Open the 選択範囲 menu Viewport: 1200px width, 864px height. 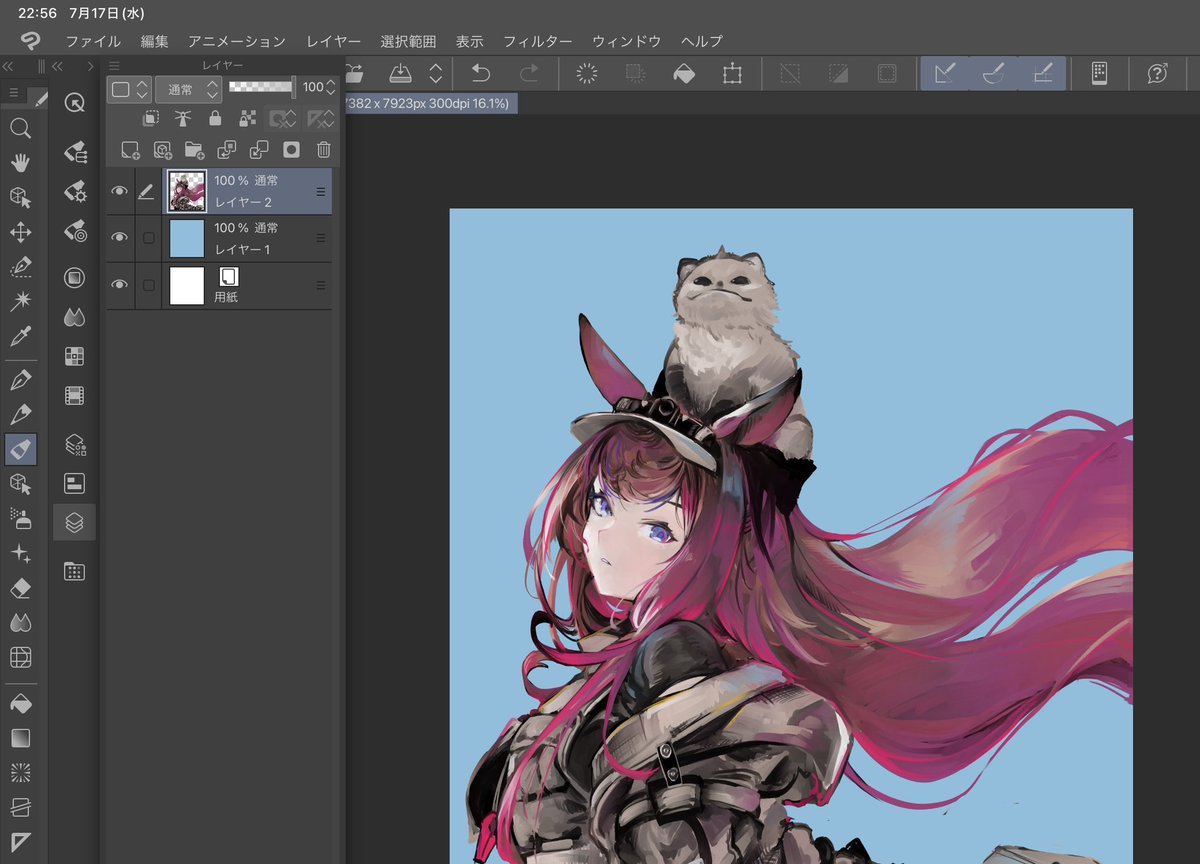pos(408,41)
